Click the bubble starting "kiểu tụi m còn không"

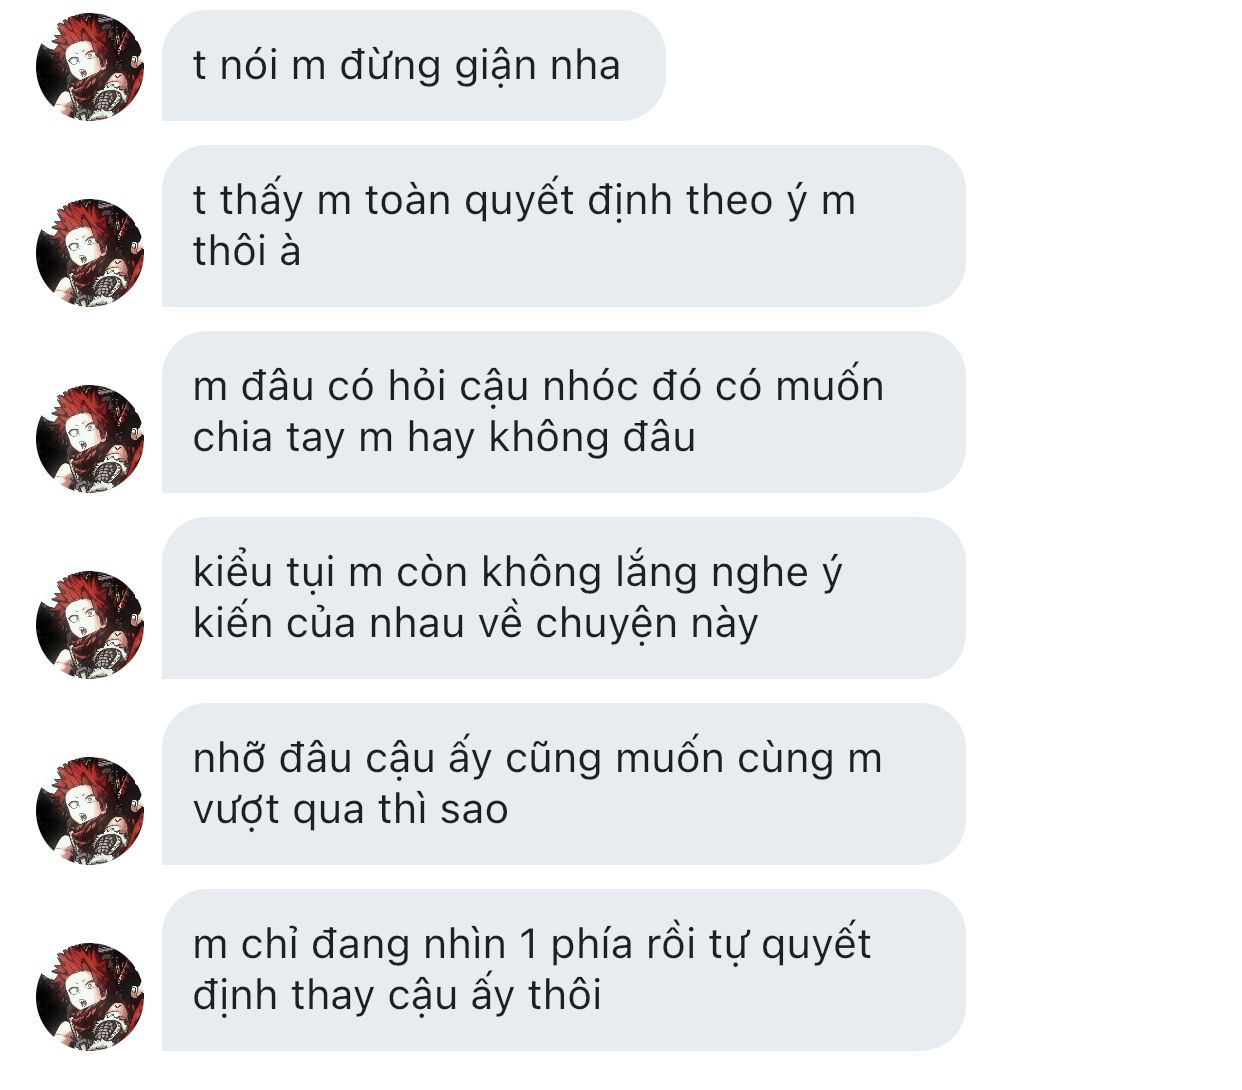(563, 598)
